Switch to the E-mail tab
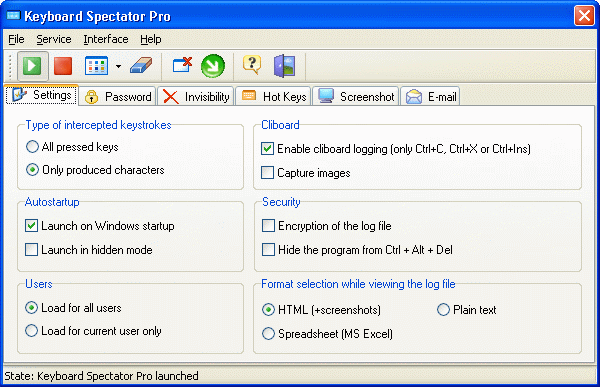 click(430, 96)
